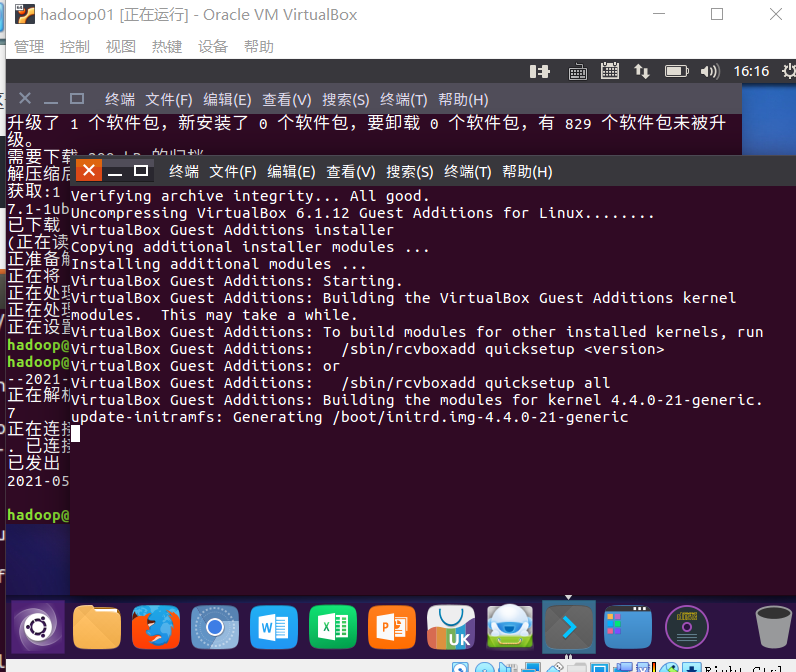Minimize the background terminal window
796x672 pixels.
(x=51, y=100)
